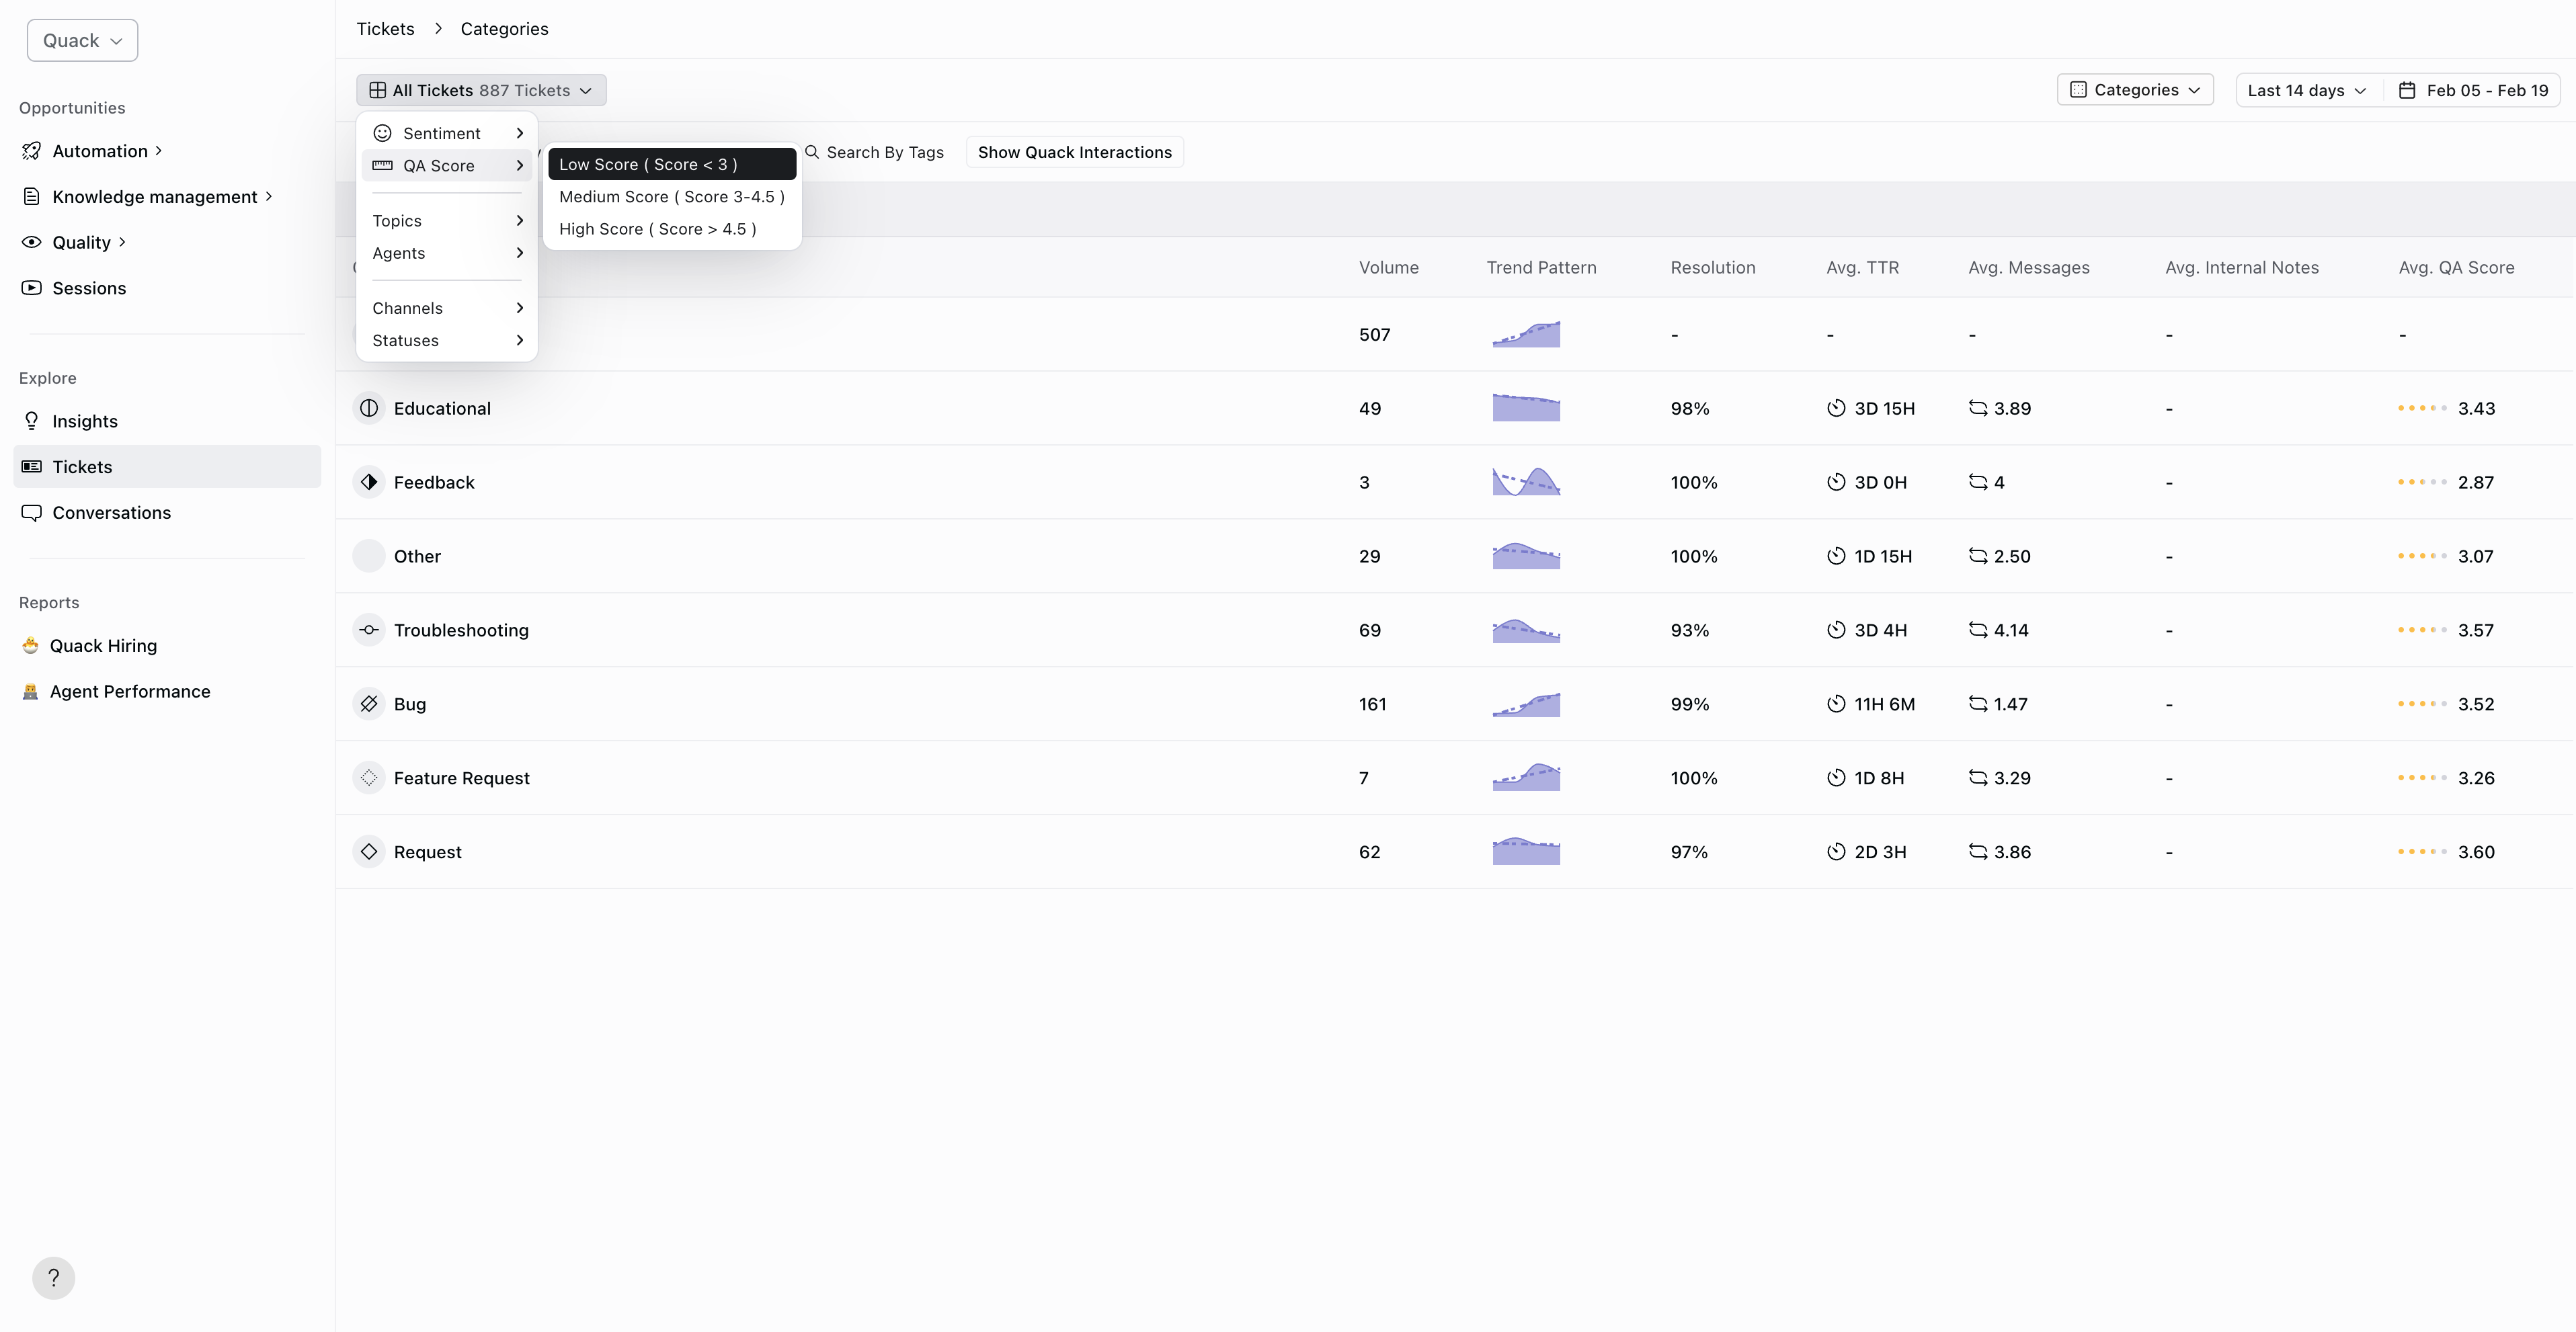Choose High Score filter option

click(x=657, y=229)
